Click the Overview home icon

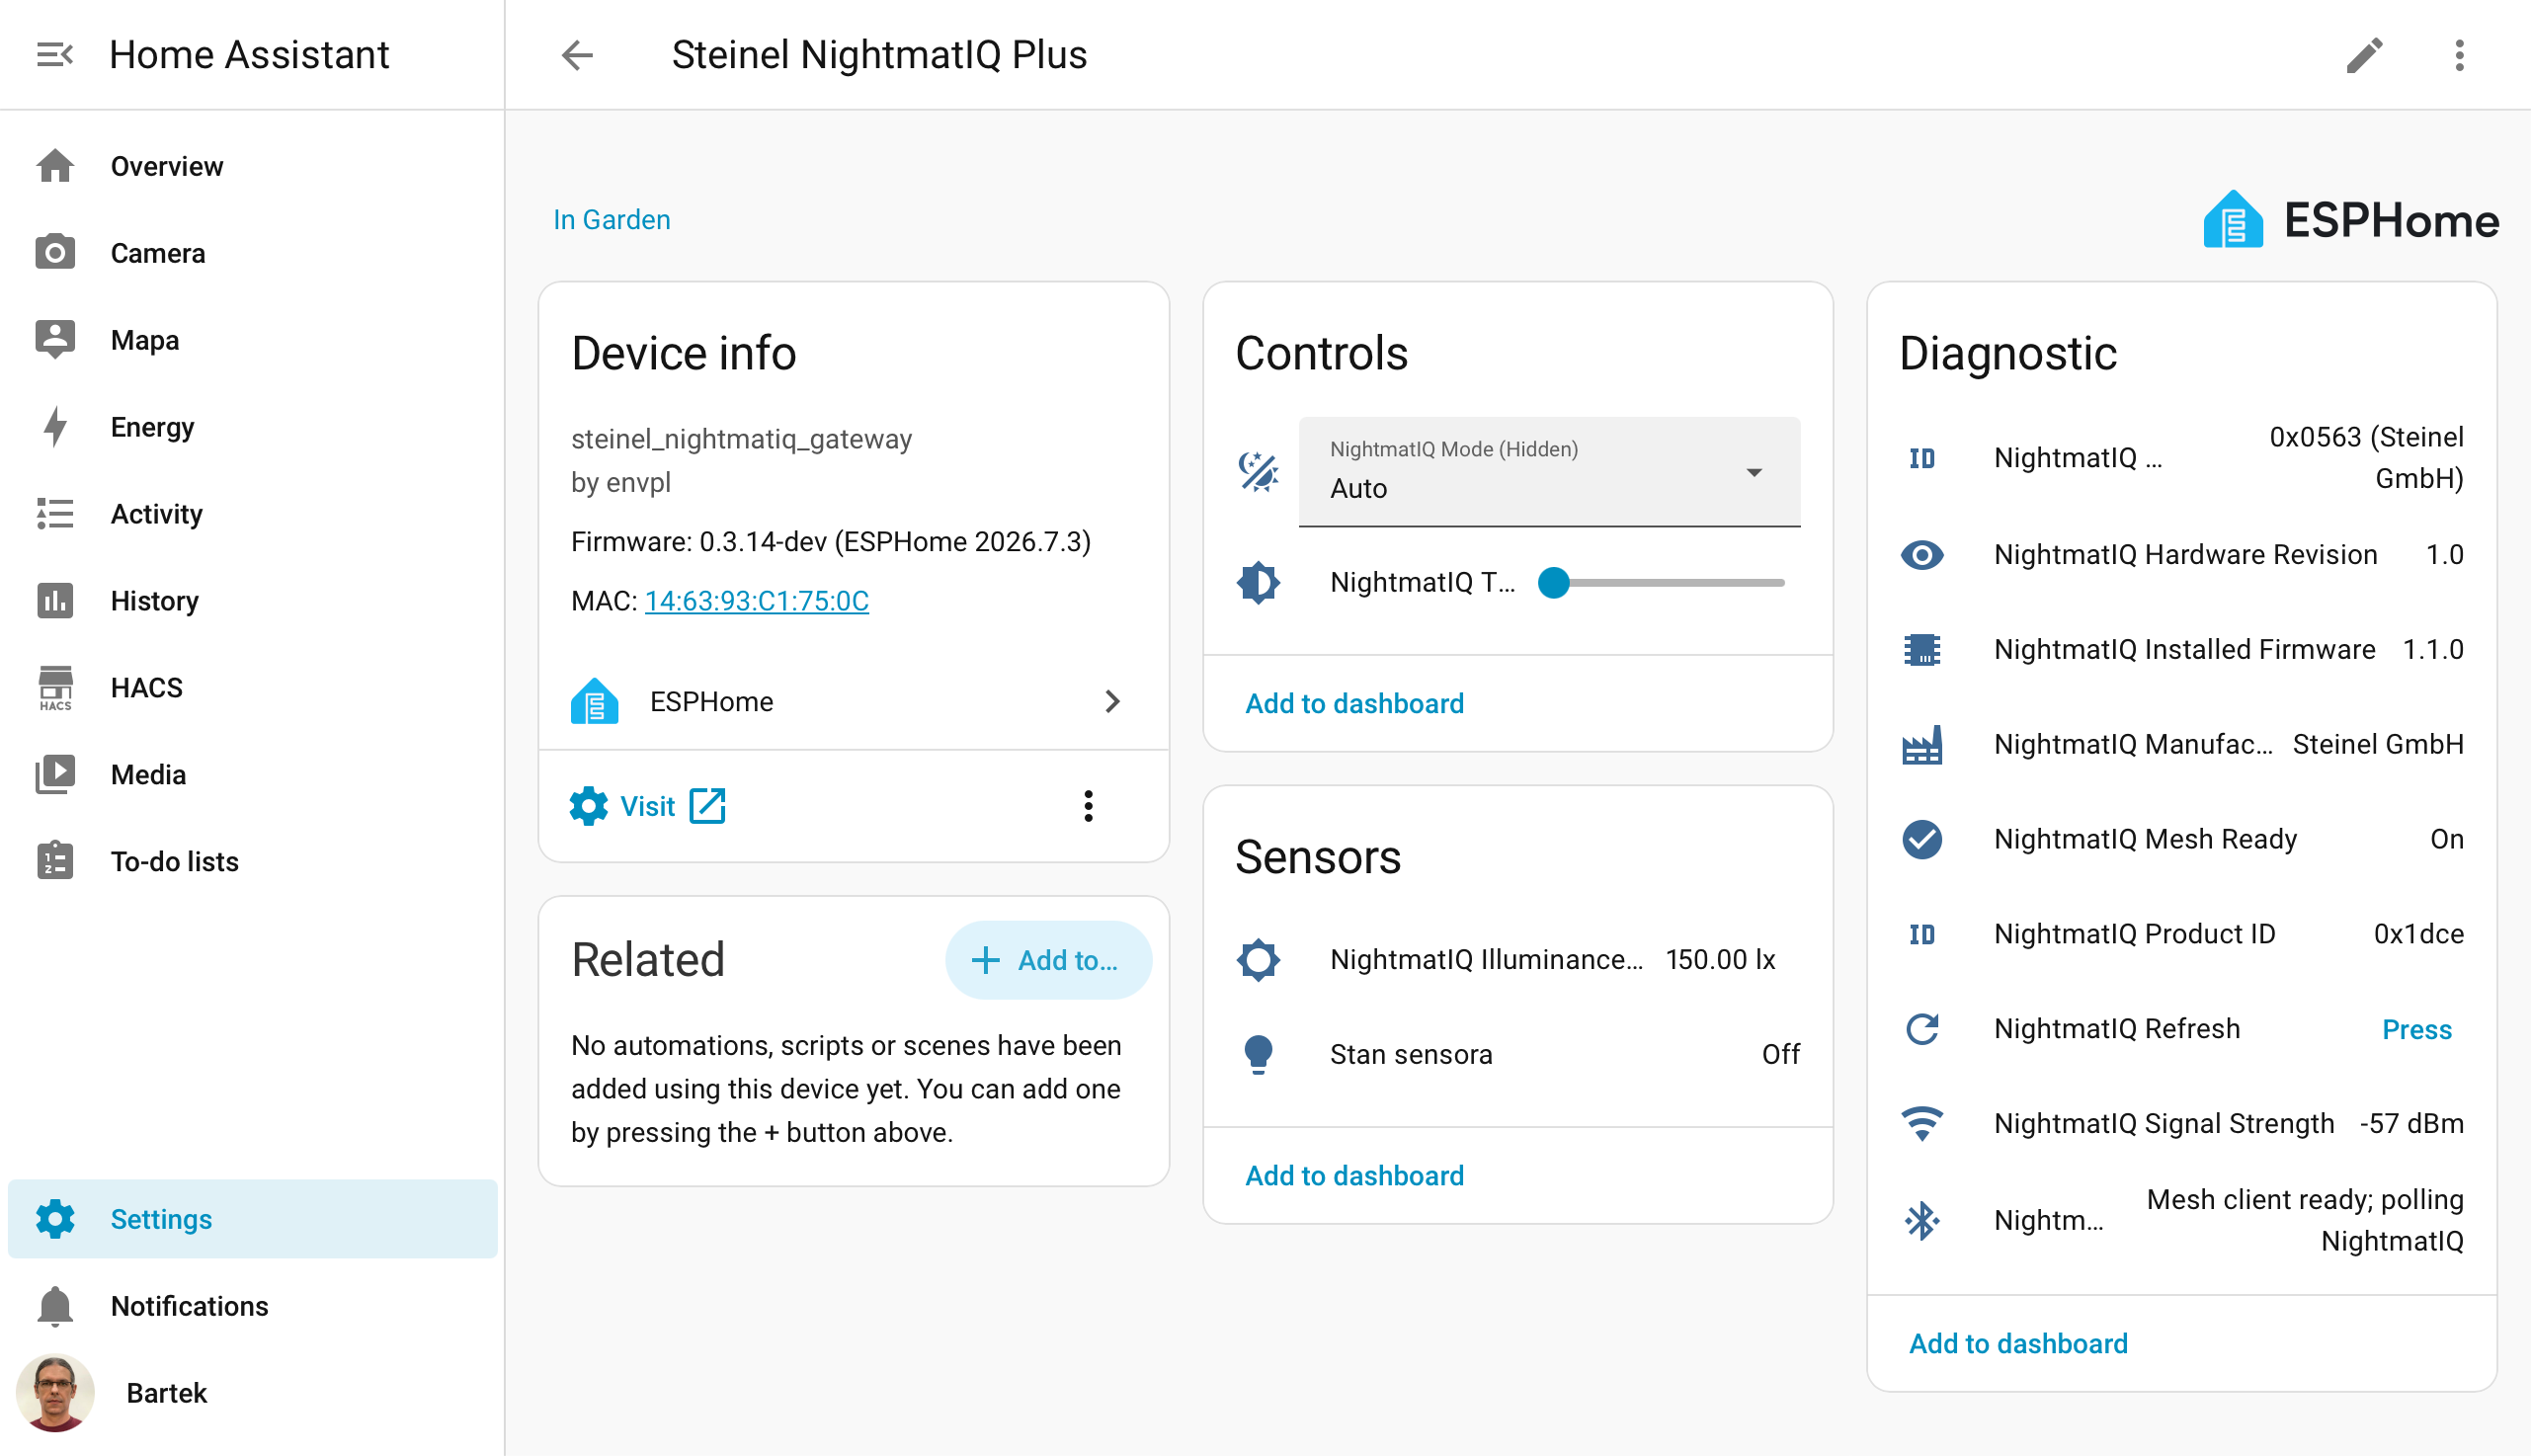[x=55, y=166]
